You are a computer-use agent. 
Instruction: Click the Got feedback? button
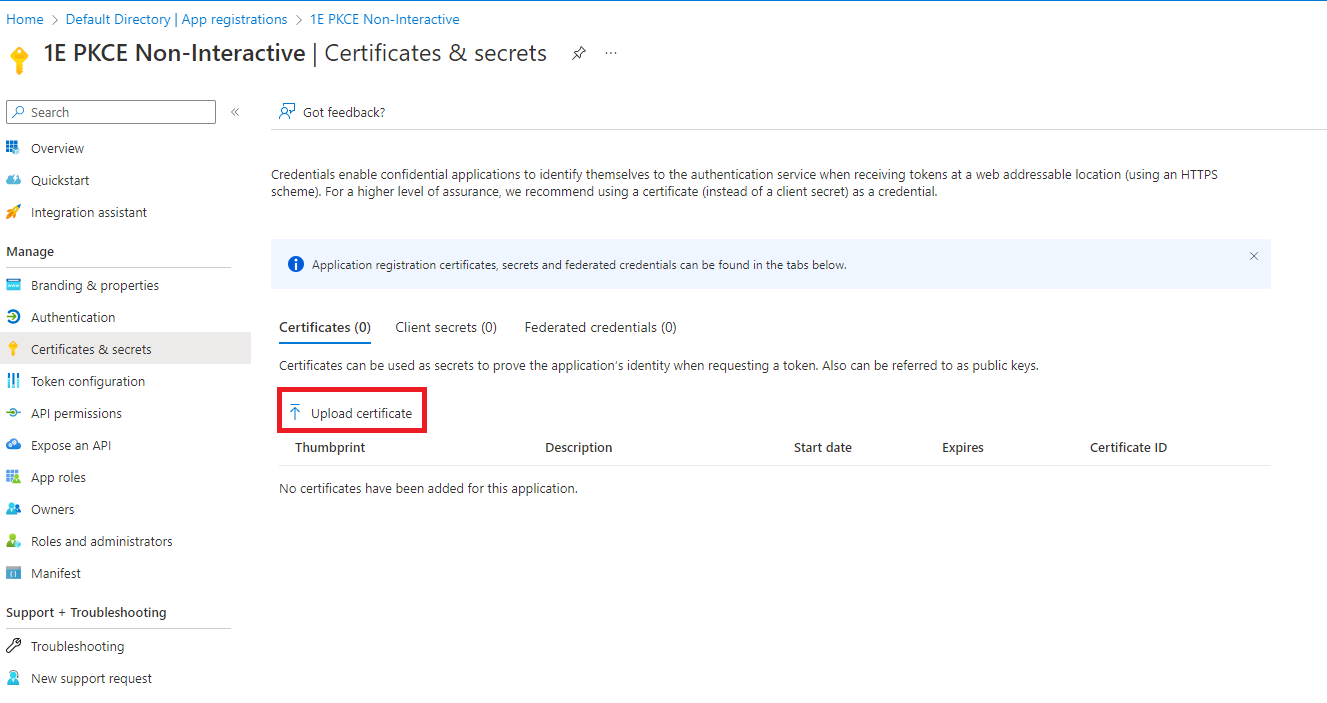[x=333, y=112]
